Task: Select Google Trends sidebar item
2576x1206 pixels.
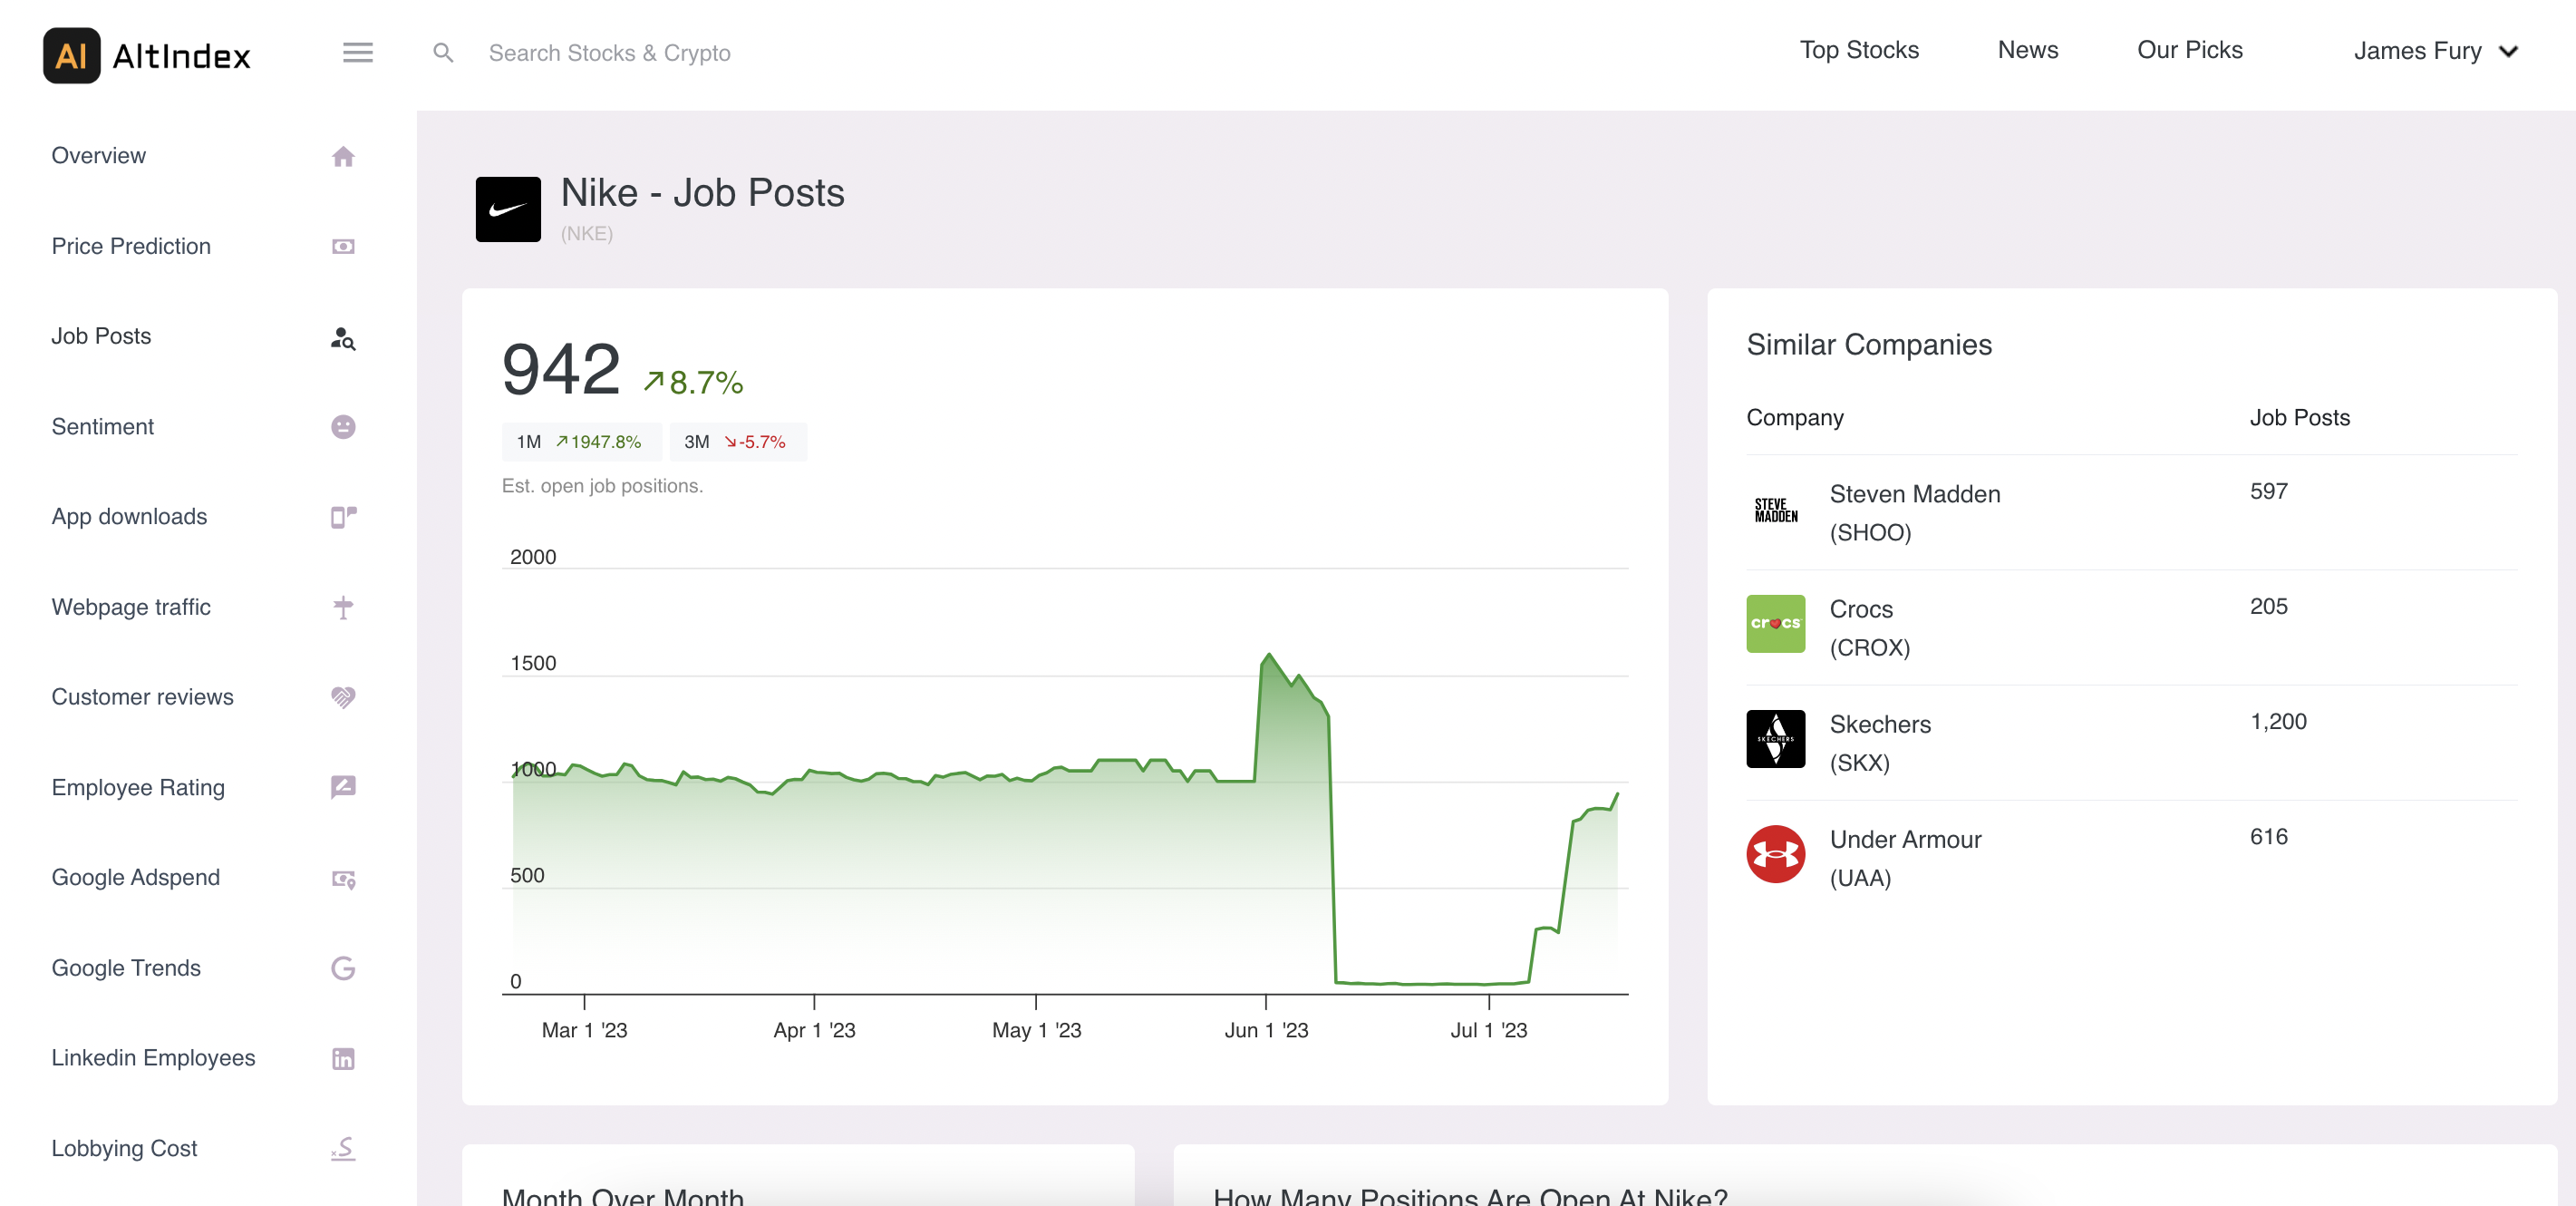Action: click(126, 968)
